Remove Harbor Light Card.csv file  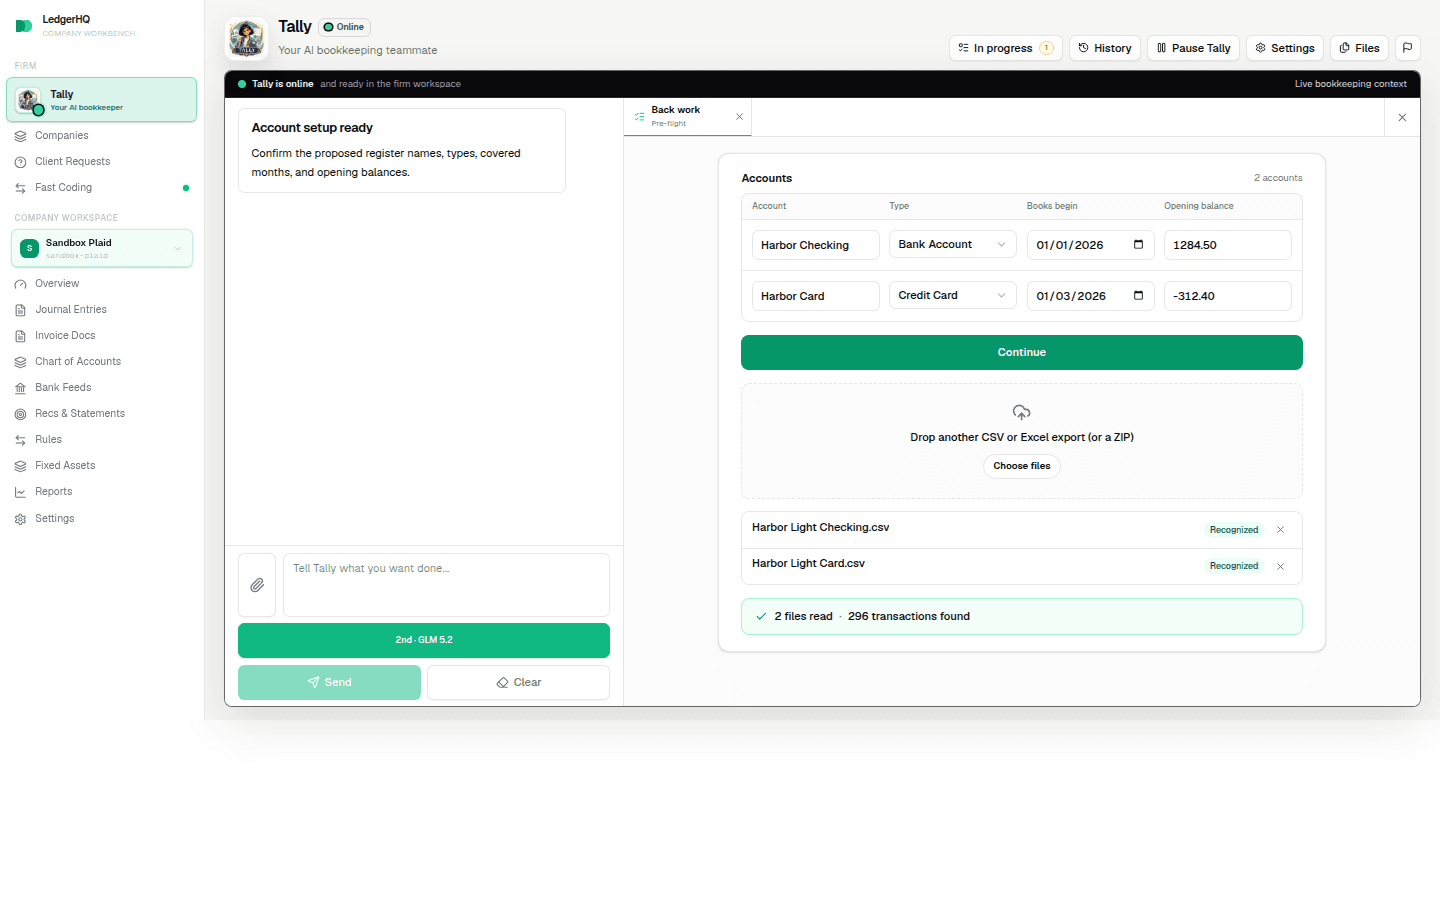click(1280, 566)
